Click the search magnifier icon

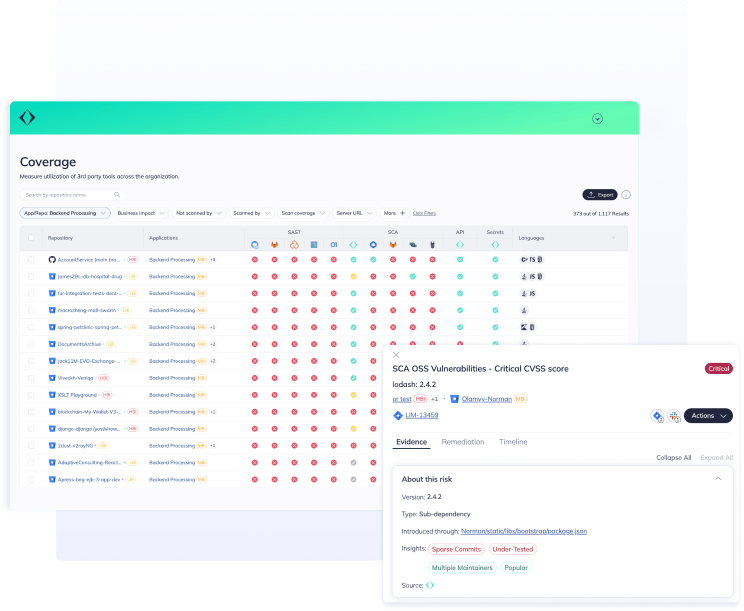(x=117, y=195)
